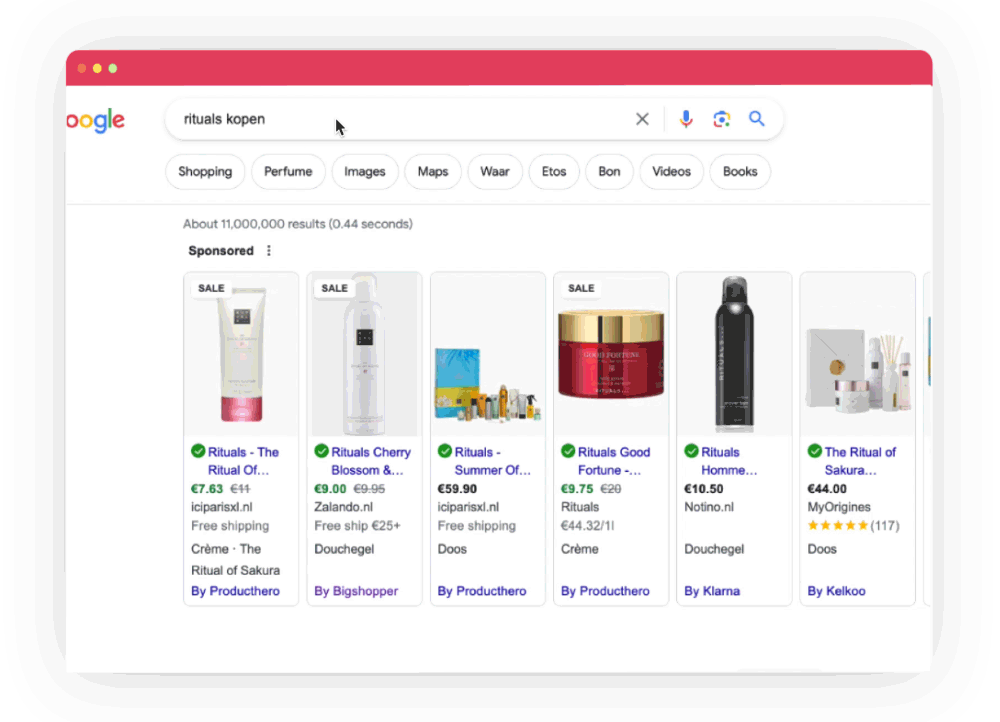Click the 'By Klarna' link
Viewport: 1000px width, 722px height.
click(x=712, y=591)
